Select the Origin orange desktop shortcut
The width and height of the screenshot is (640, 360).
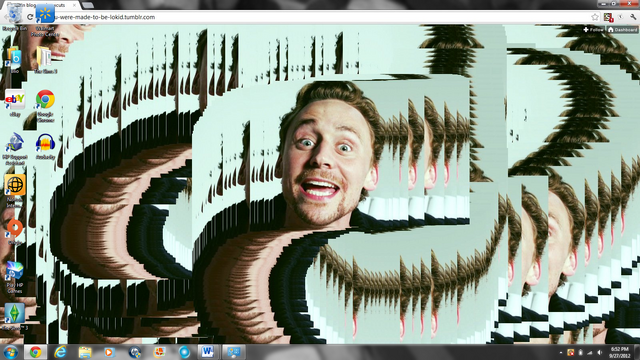tap(15, 231)
